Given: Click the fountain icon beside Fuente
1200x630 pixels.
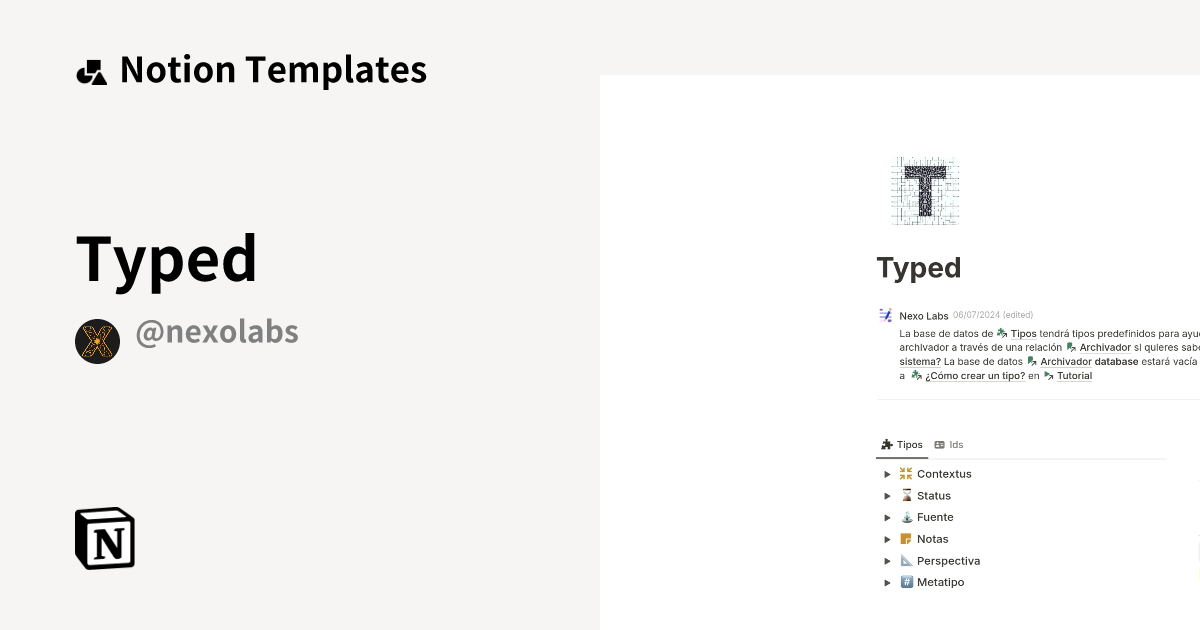Looking at the screenshot, I should pos(906,517).
